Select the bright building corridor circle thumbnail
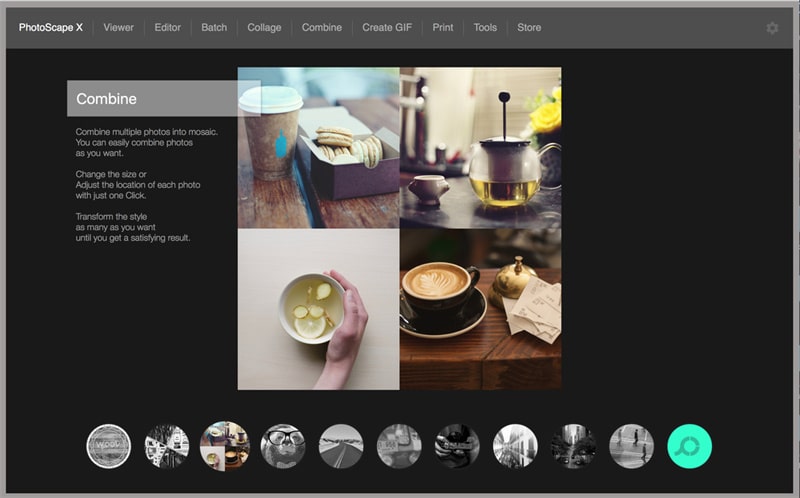 point(515,446)
